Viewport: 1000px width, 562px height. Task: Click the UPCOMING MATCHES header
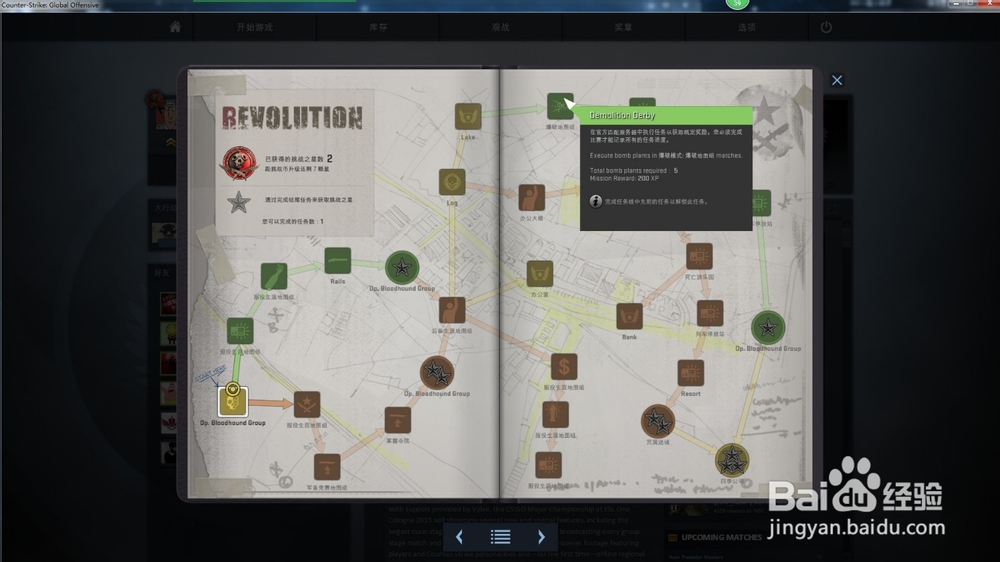(x=721, y=537)
